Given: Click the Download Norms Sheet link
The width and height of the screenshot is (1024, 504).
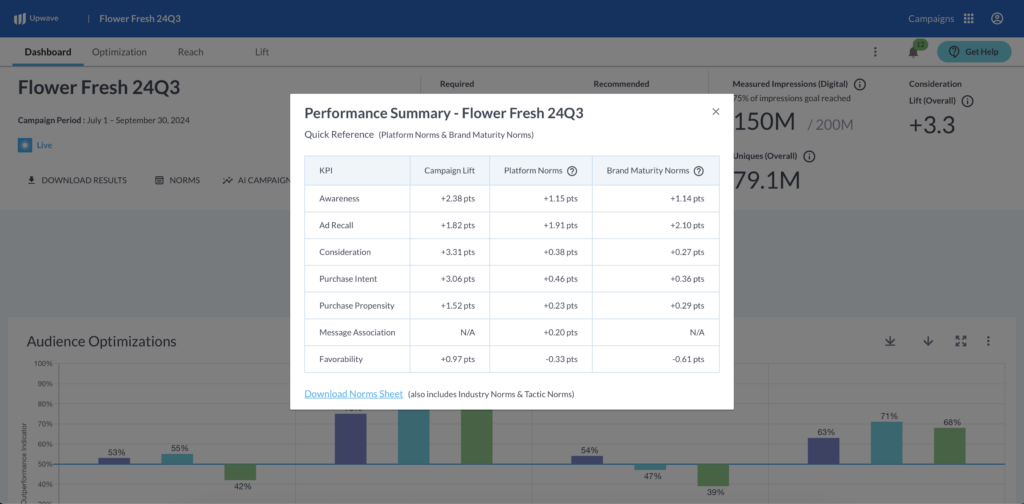Looking at the screenshot, I should [353, 394].
